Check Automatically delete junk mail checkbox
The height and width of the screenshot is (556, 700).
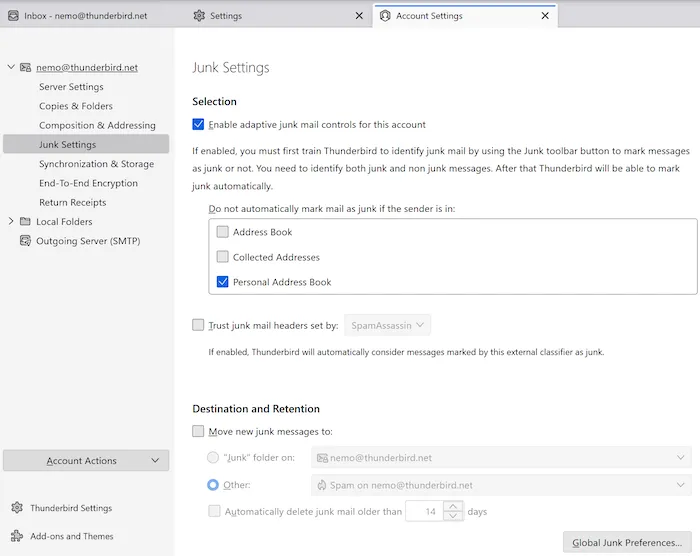pos(214,511)
